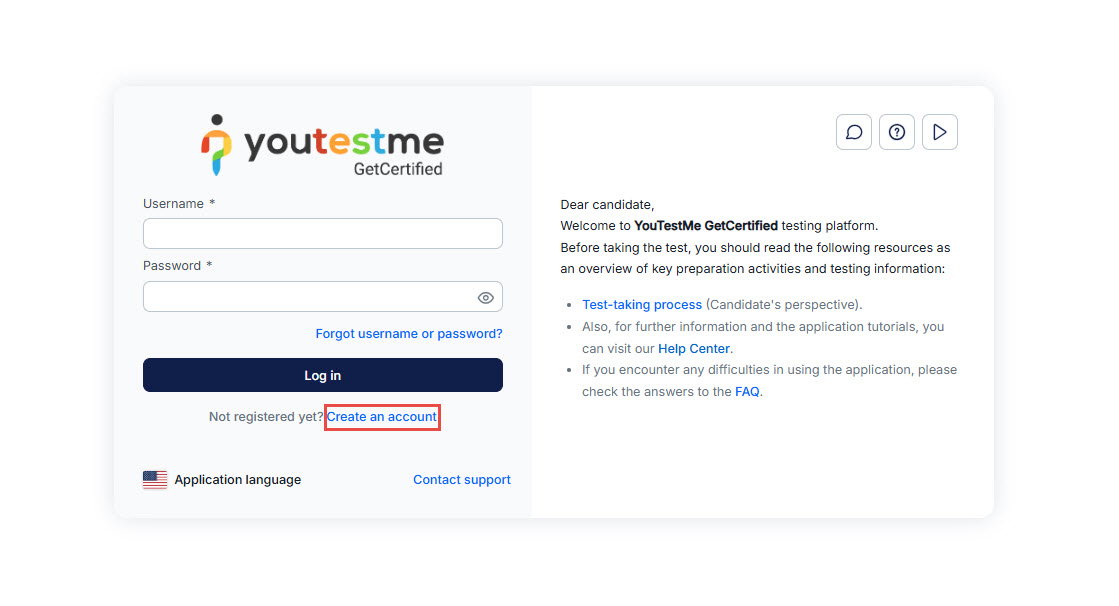Click the Username field label
This screenshot has height=606, width=1119.
(x=173, y=204)
